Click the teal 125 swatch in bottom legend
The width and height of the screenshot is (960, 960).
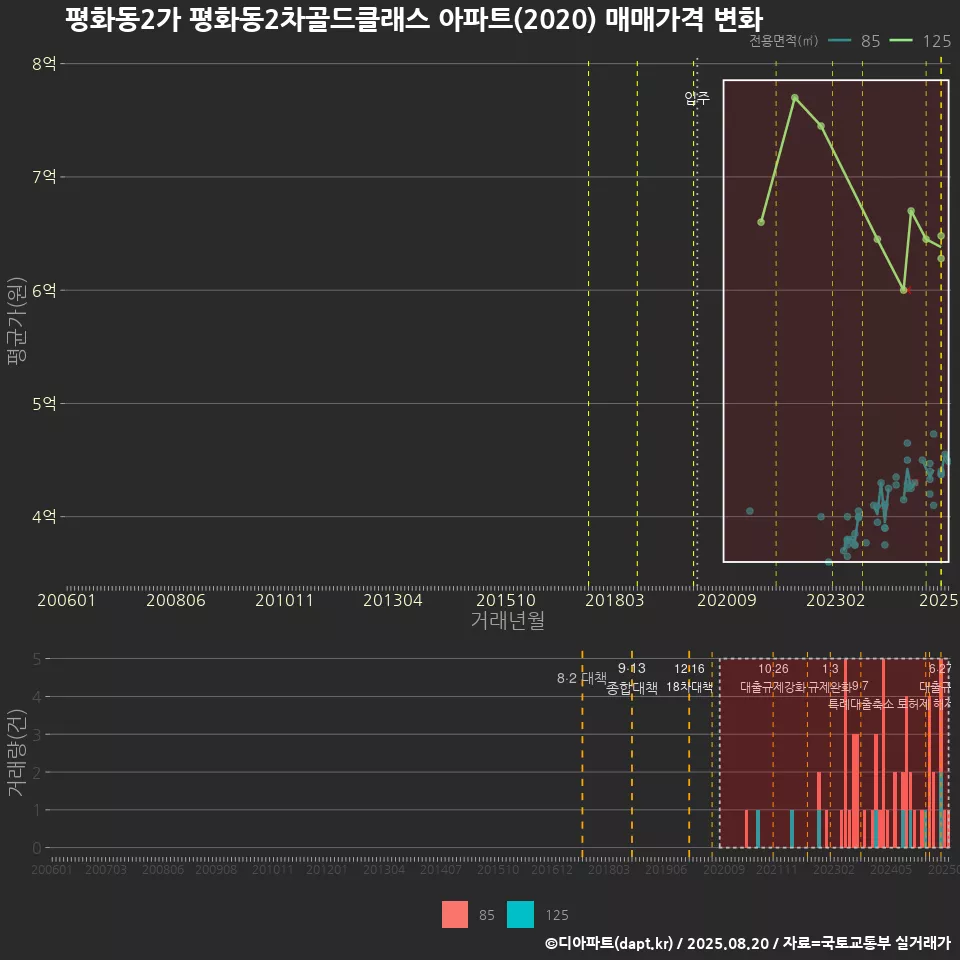pos(520,915)
